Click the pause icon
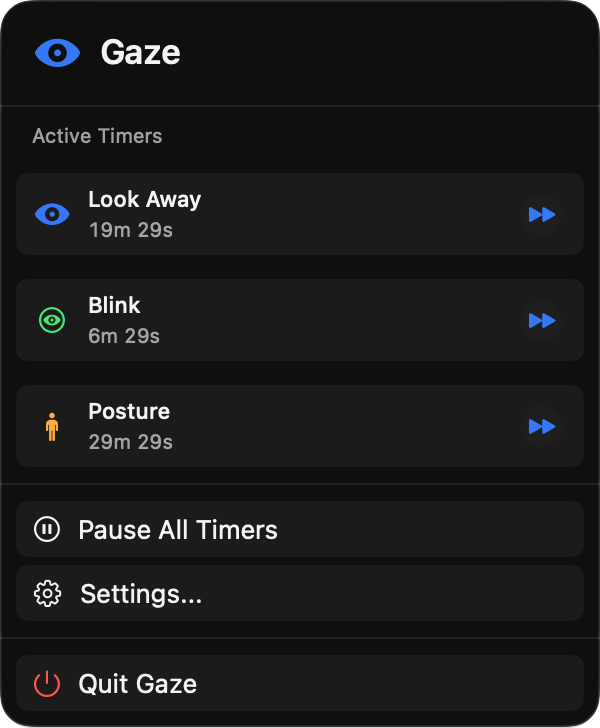Viewport: 600px width, 728px height. (x=47, y=529)
